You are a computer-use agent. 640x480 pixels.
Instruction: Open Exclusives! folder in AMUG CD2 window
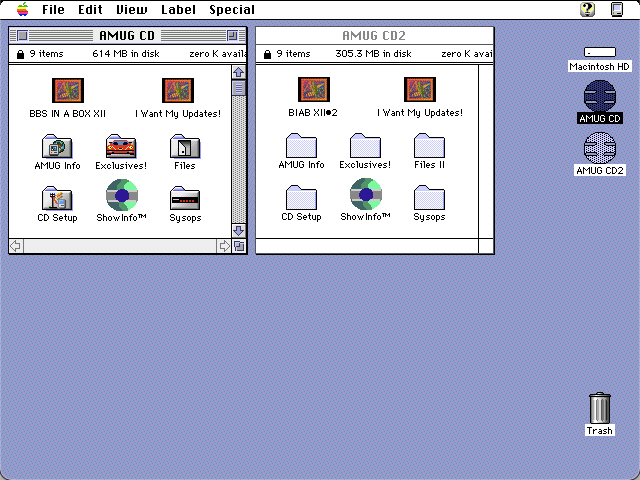point(365,145)
